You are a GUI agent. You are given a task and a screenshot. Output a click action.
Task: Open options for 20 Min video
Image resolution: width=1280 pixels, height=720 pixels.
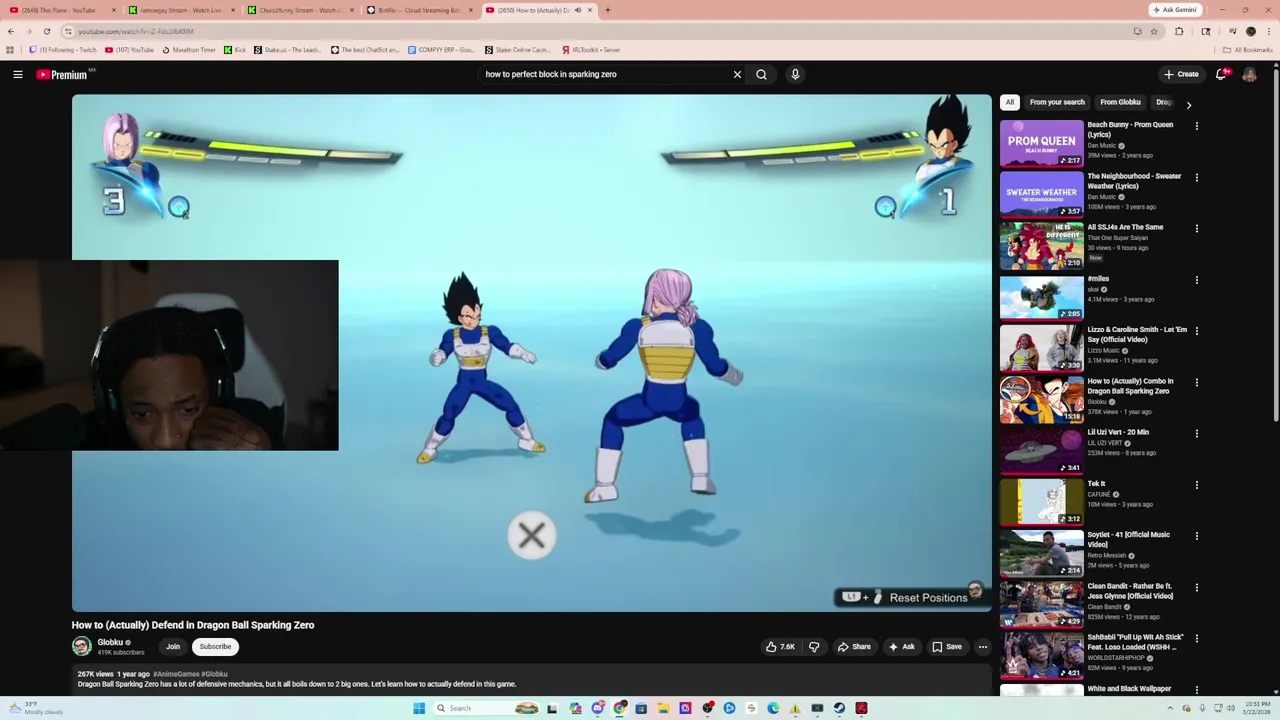point(1196,434)
